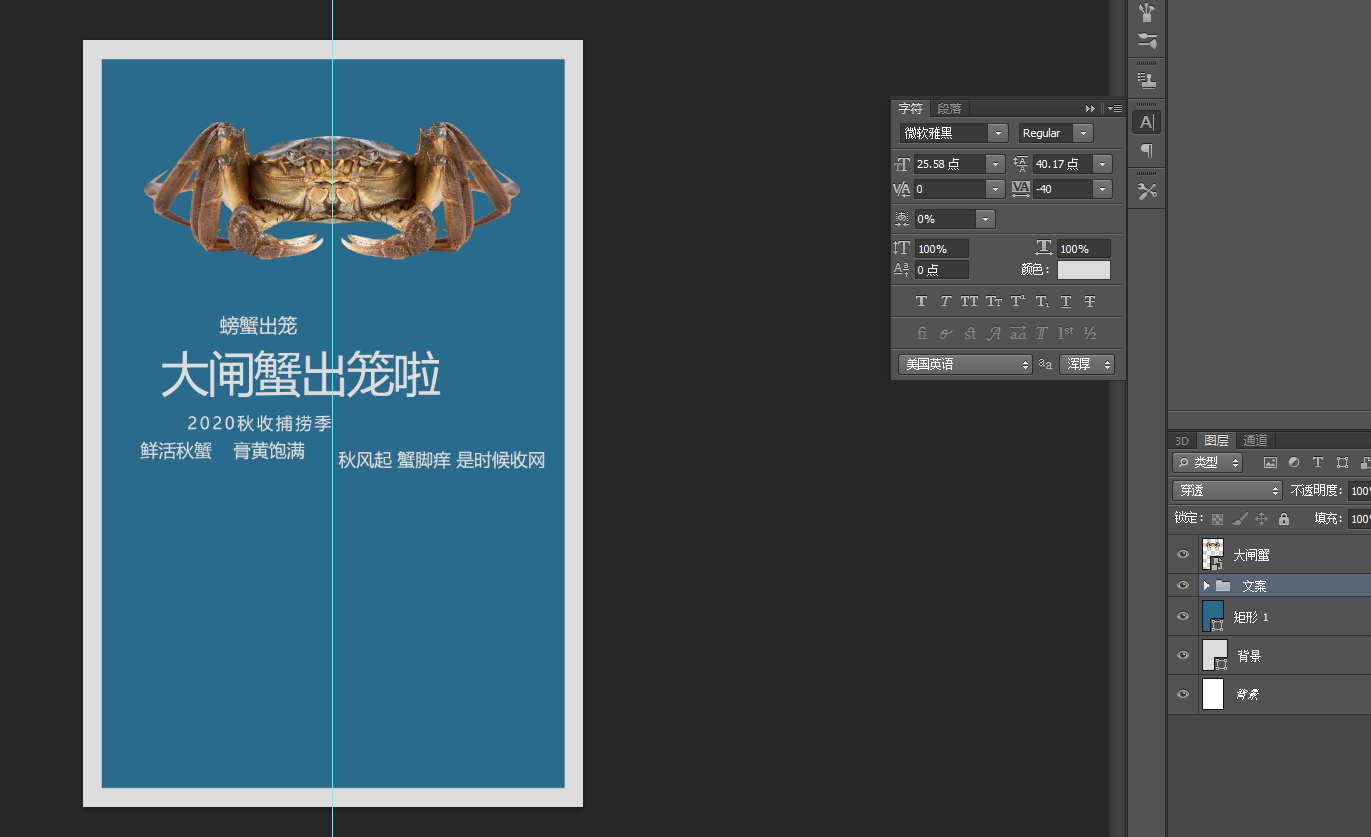Open the Clone Source panel icon
The image size is (1371, 837).
(1147, 79)
